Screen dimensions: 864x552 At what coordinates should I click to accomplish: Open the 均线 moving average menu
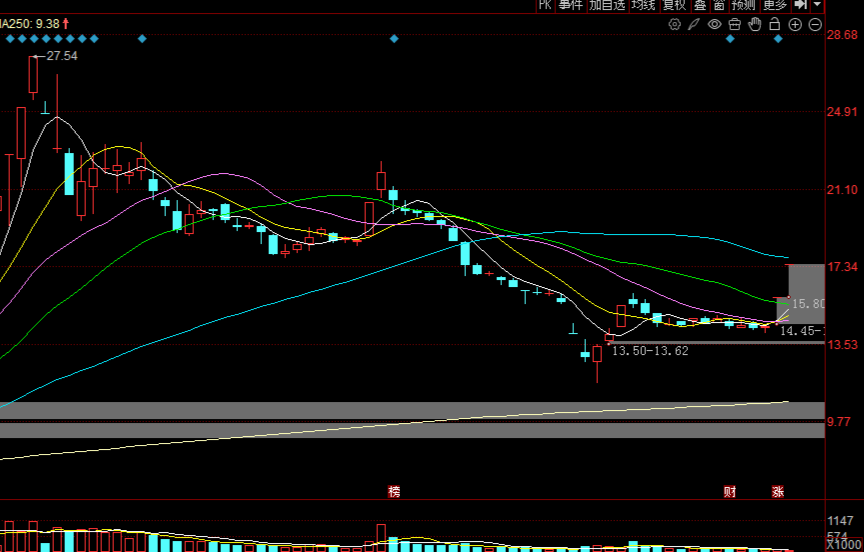point(644,6)
